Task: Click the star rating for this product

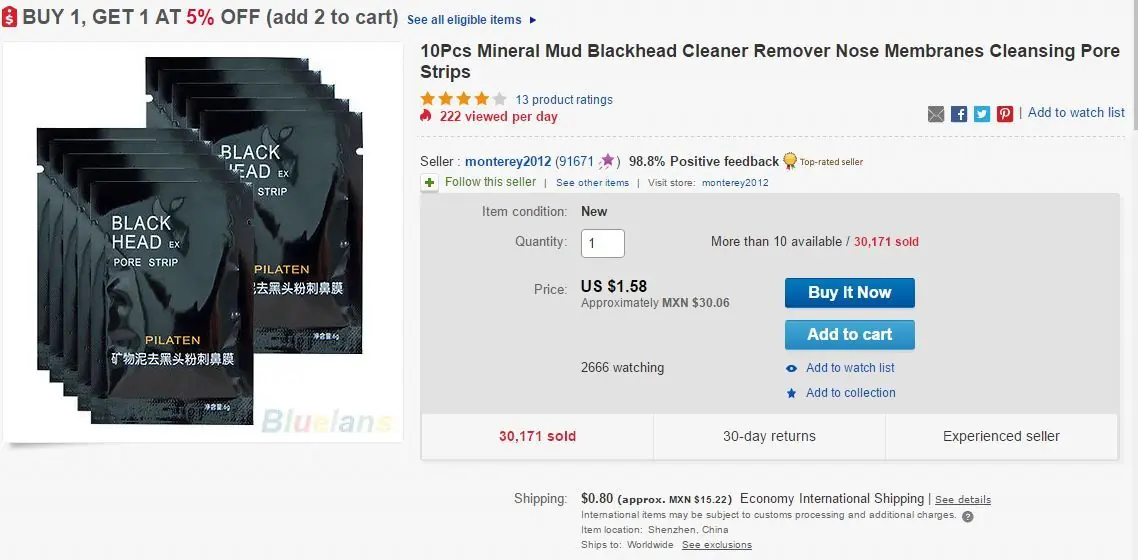Action: (x=464, y=99)
